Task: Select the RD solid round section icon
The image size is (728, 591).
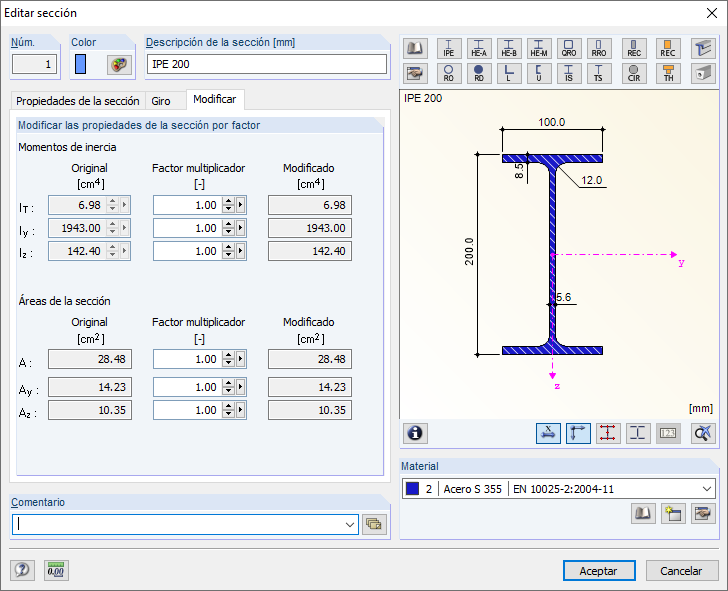Action: click(x=479, y=73)
